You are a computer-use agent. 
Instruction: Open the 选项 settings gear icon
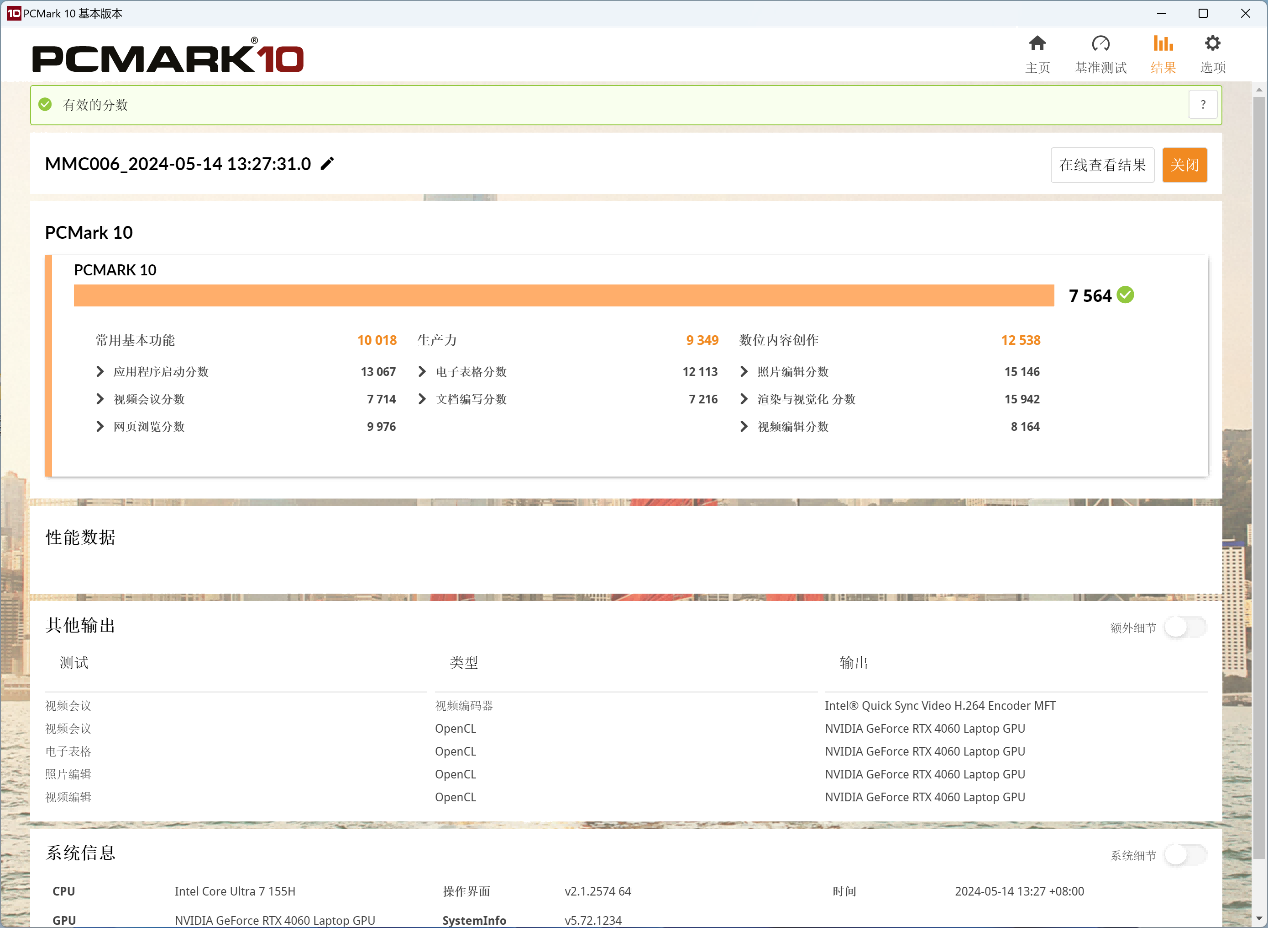click(x=1212, y=44)
